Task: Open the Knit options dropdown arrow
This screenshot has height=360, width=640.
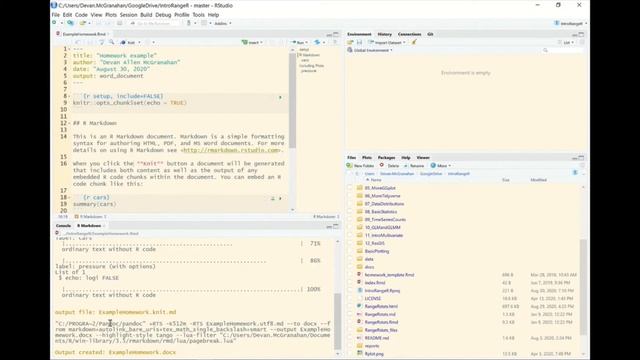Action: coord(139,42)
